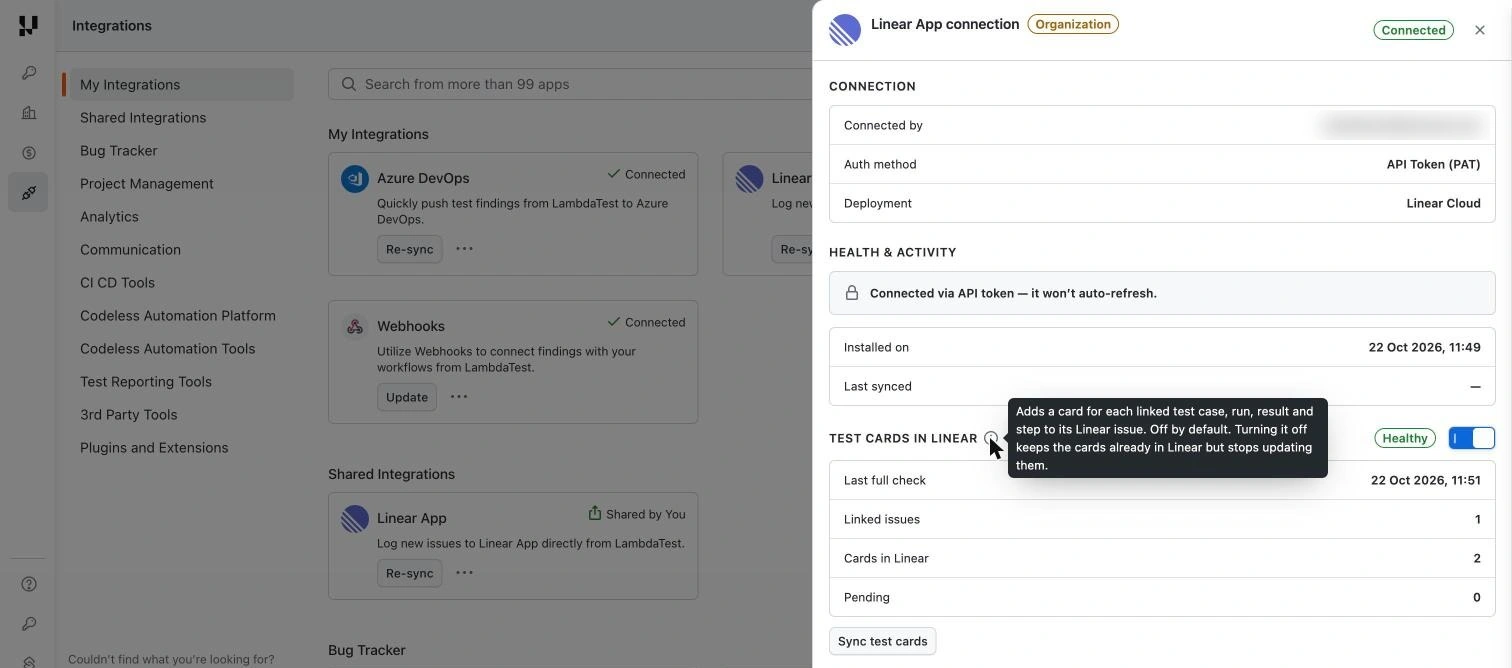Click Sync test cards button

pyautogui.click(x=882, y=641)
